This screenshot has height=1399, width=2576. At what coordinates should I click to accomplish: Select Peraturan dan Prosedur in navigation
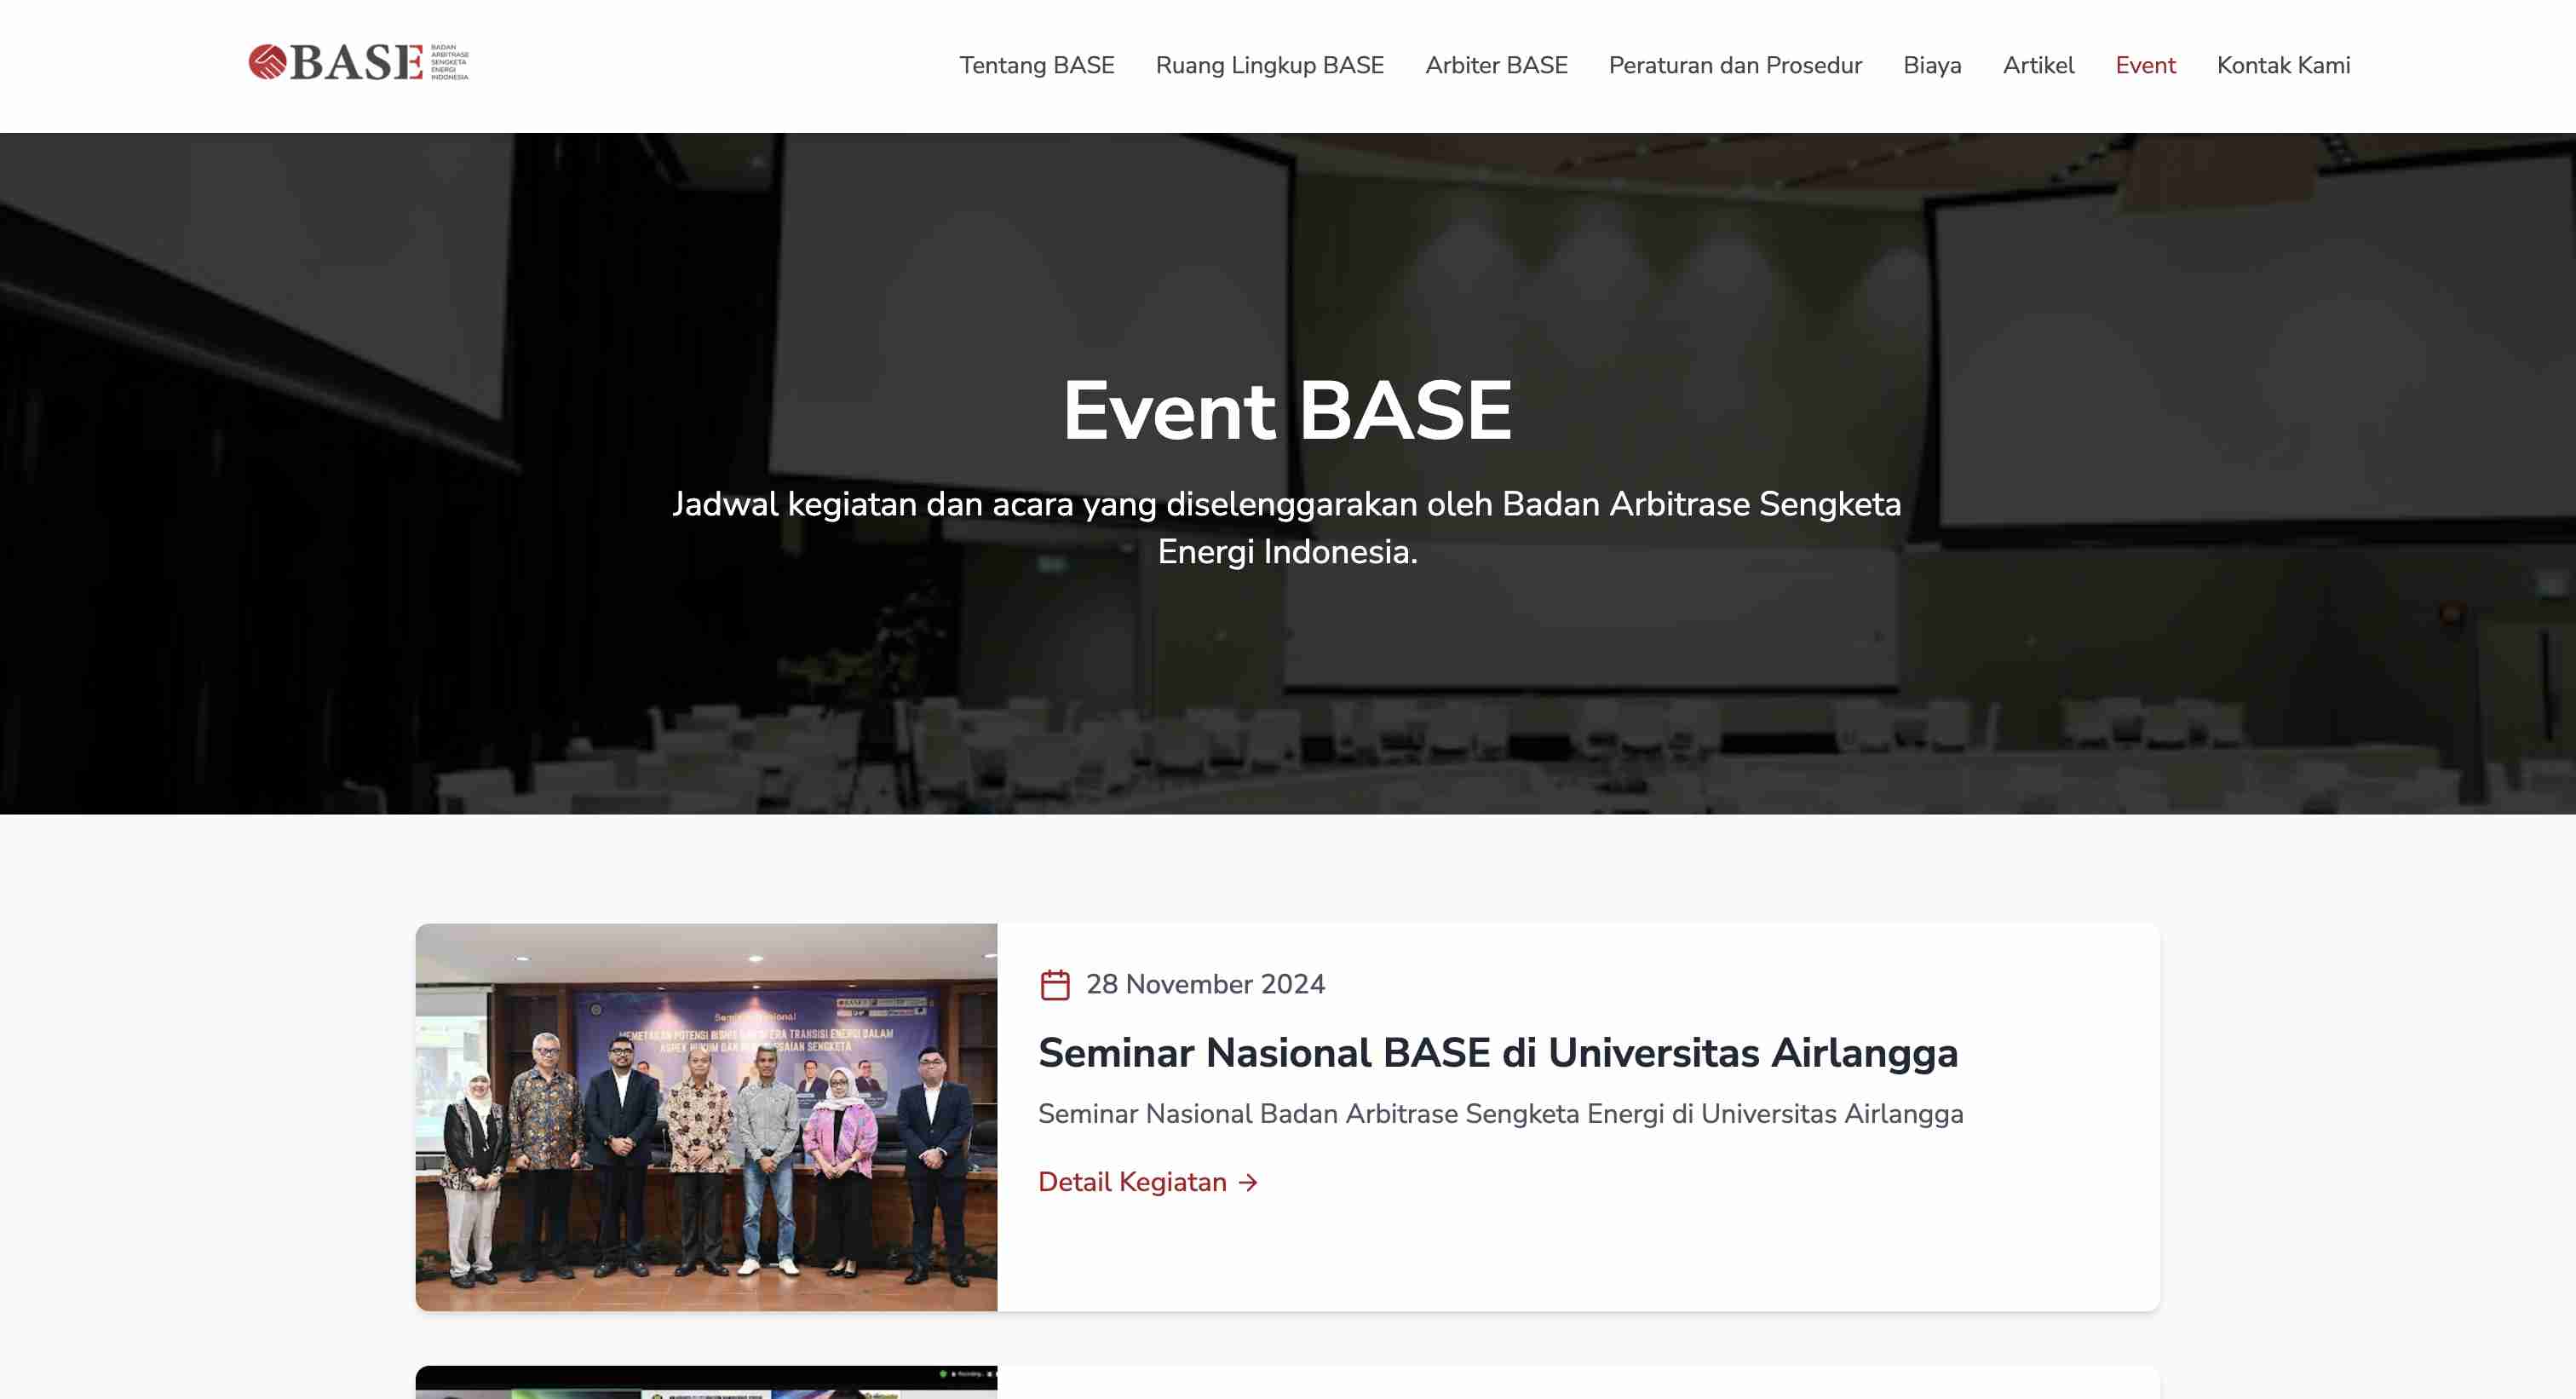(x=1734, y=65)
